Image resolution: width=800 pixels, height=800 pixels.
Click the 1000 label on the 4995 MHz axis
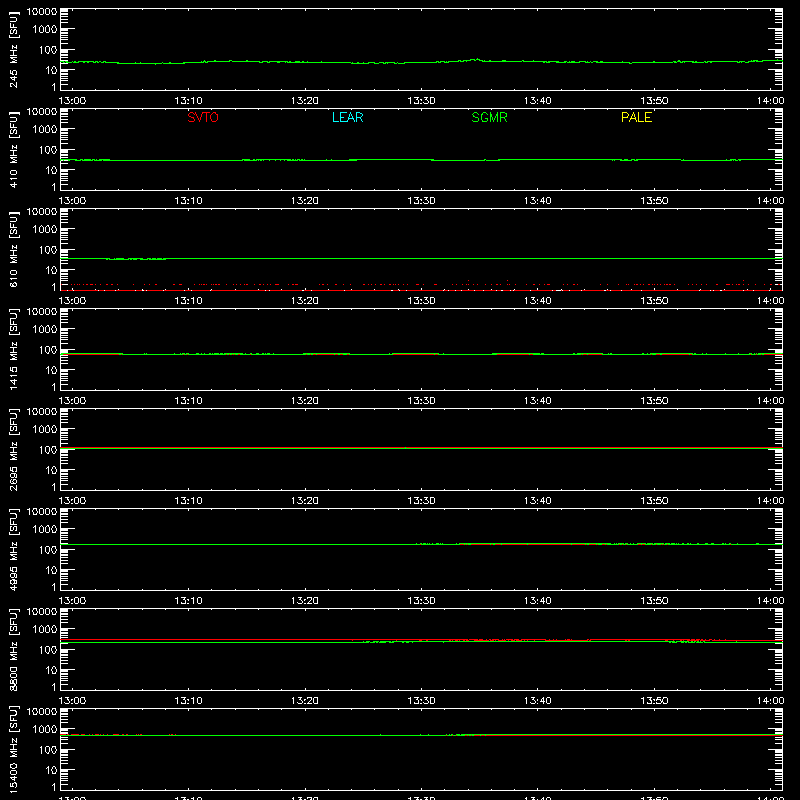(x=45, y=529)
